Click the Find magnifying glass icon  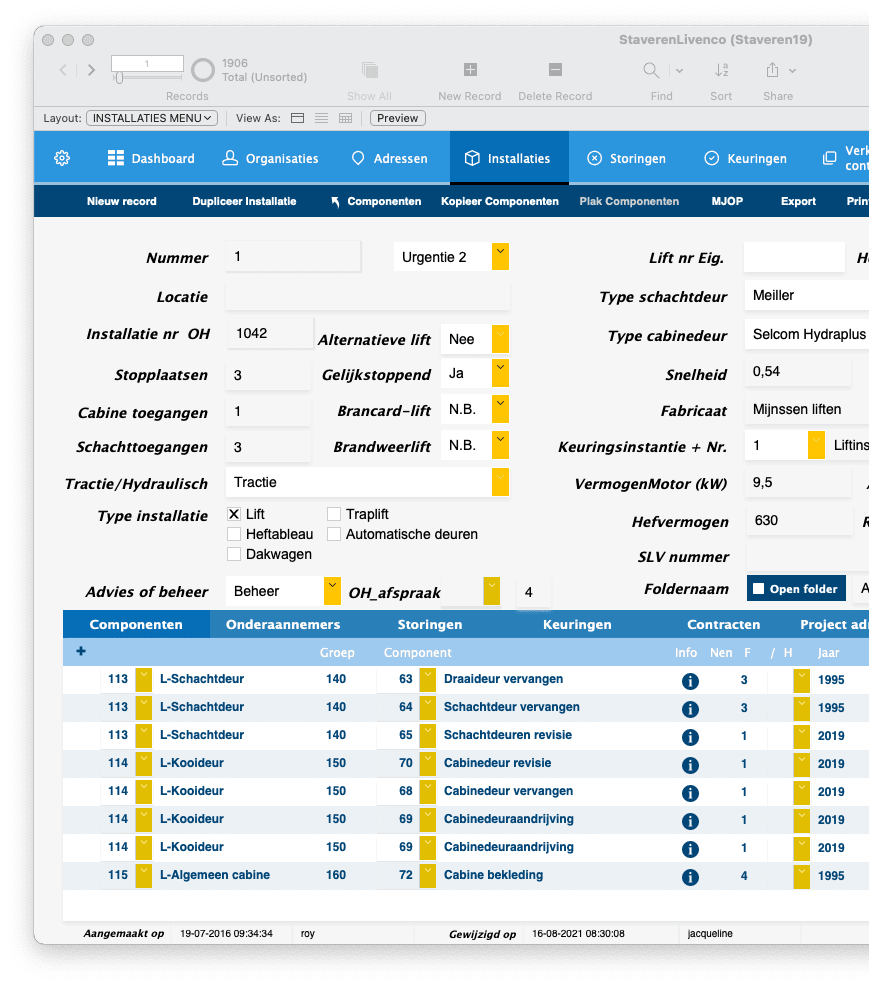pyautogui.click(x=651, y=70)
